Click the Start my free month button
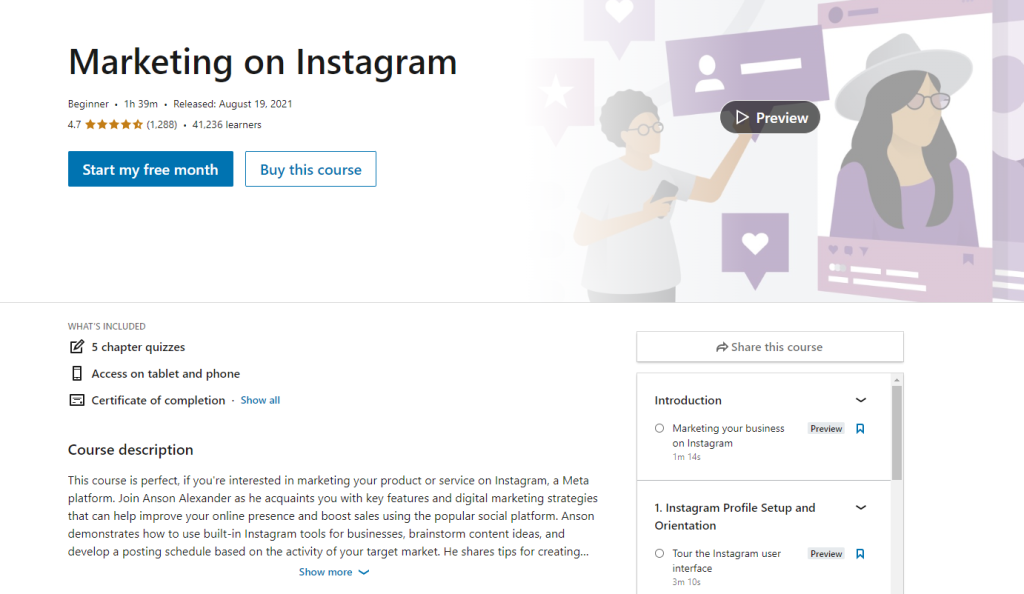1024x594 pixels. (150, 169)
